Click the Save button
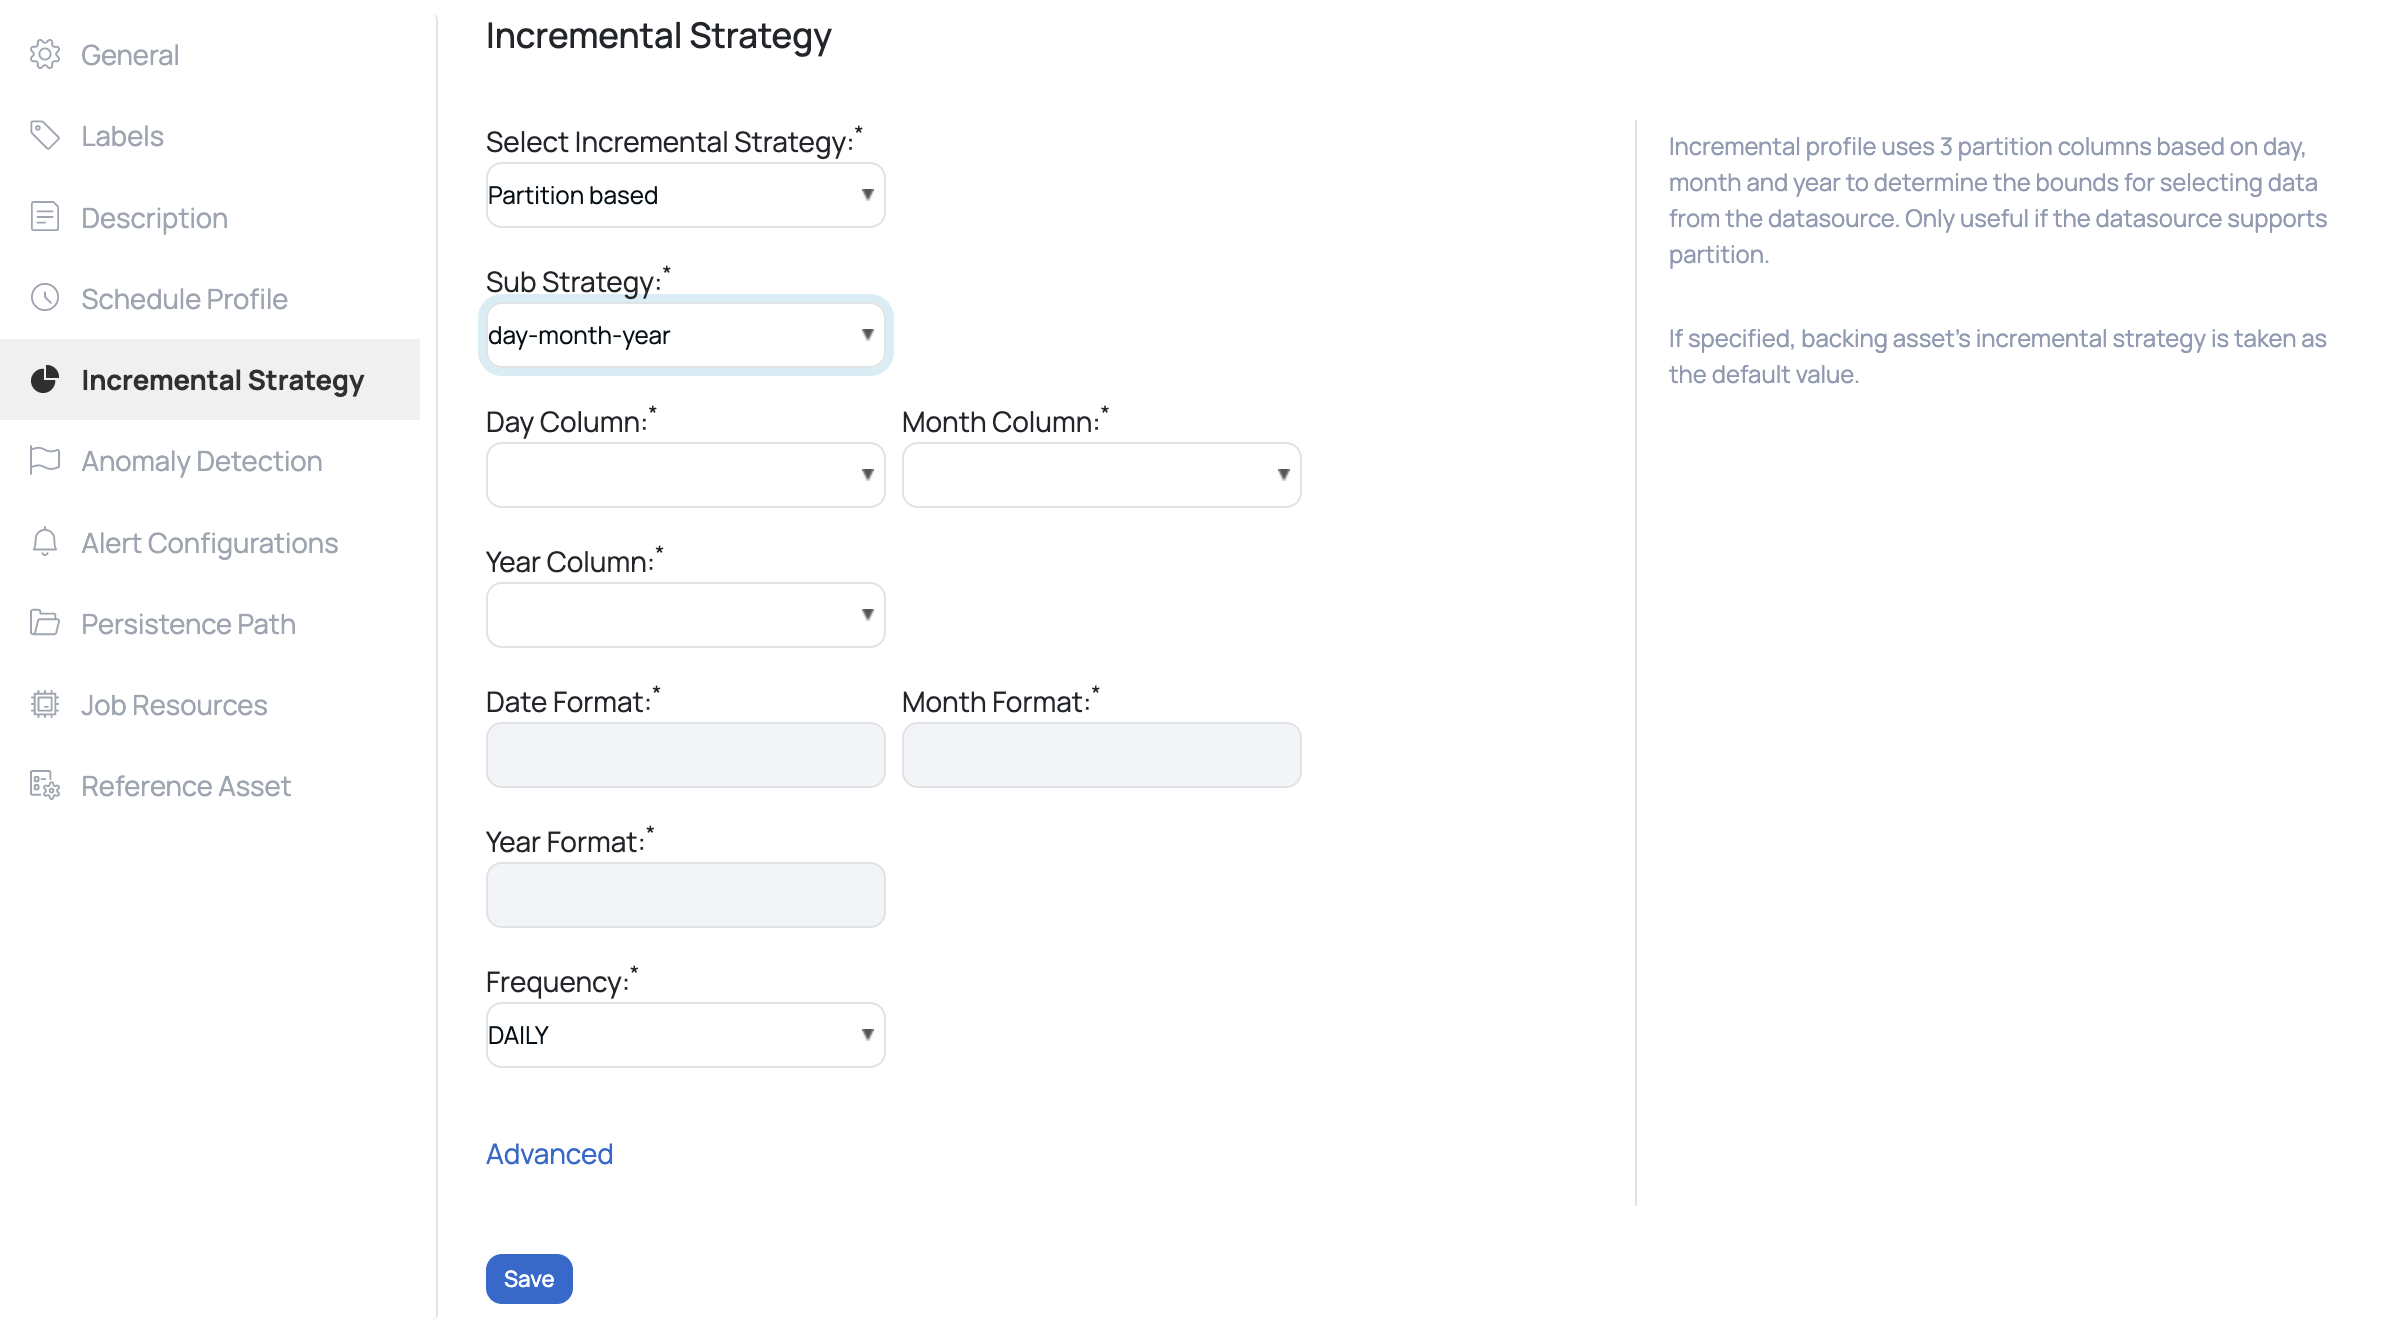 click(528, 1278)
